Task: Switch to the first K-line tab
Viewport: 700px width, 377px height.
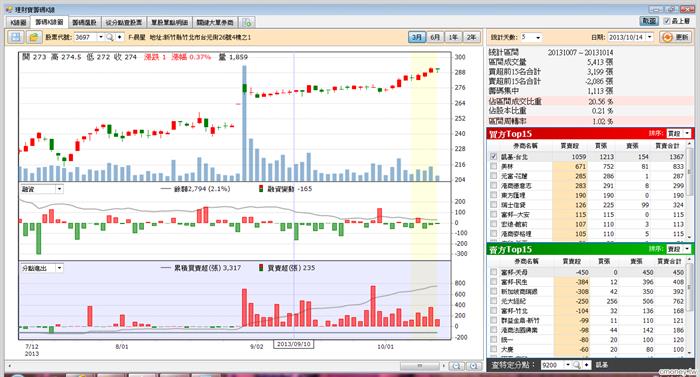Action: [x=18, y=22]
